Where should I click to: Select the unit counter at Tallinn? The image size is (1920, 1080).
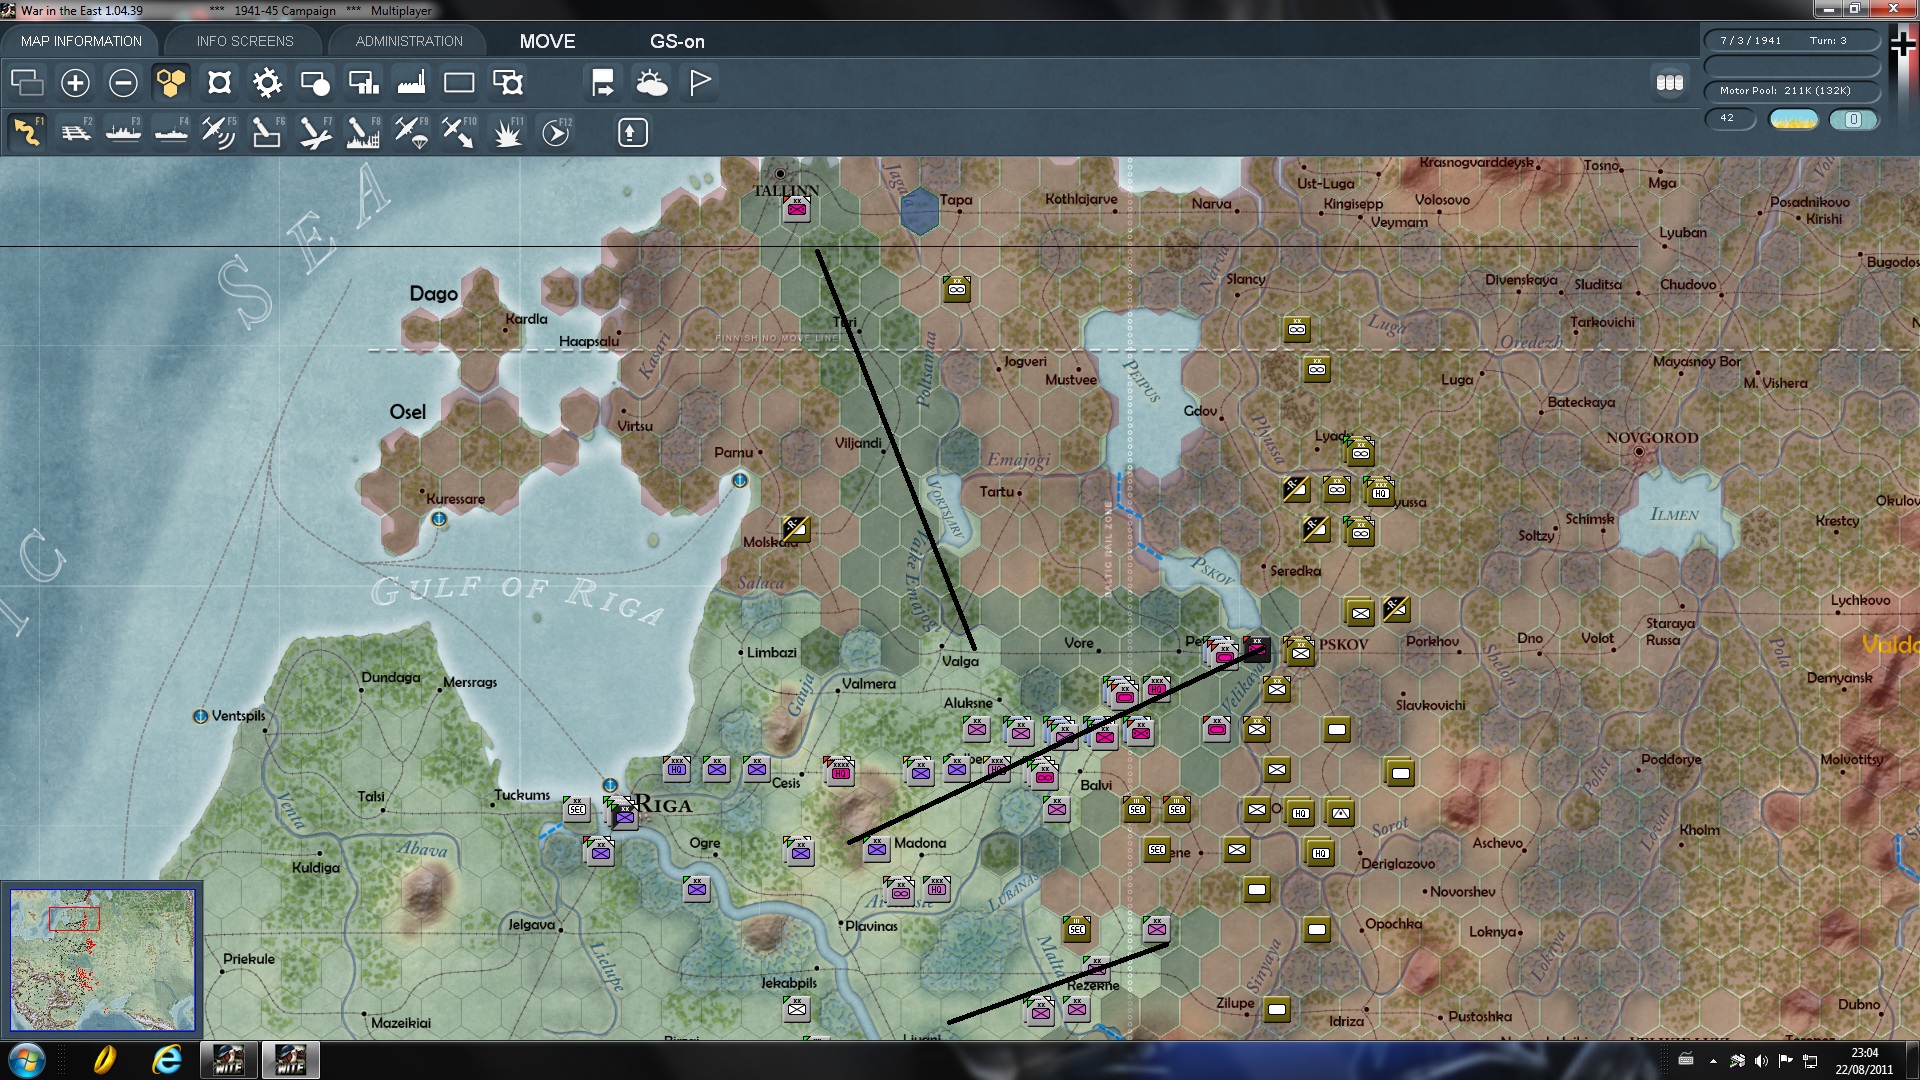797,208
